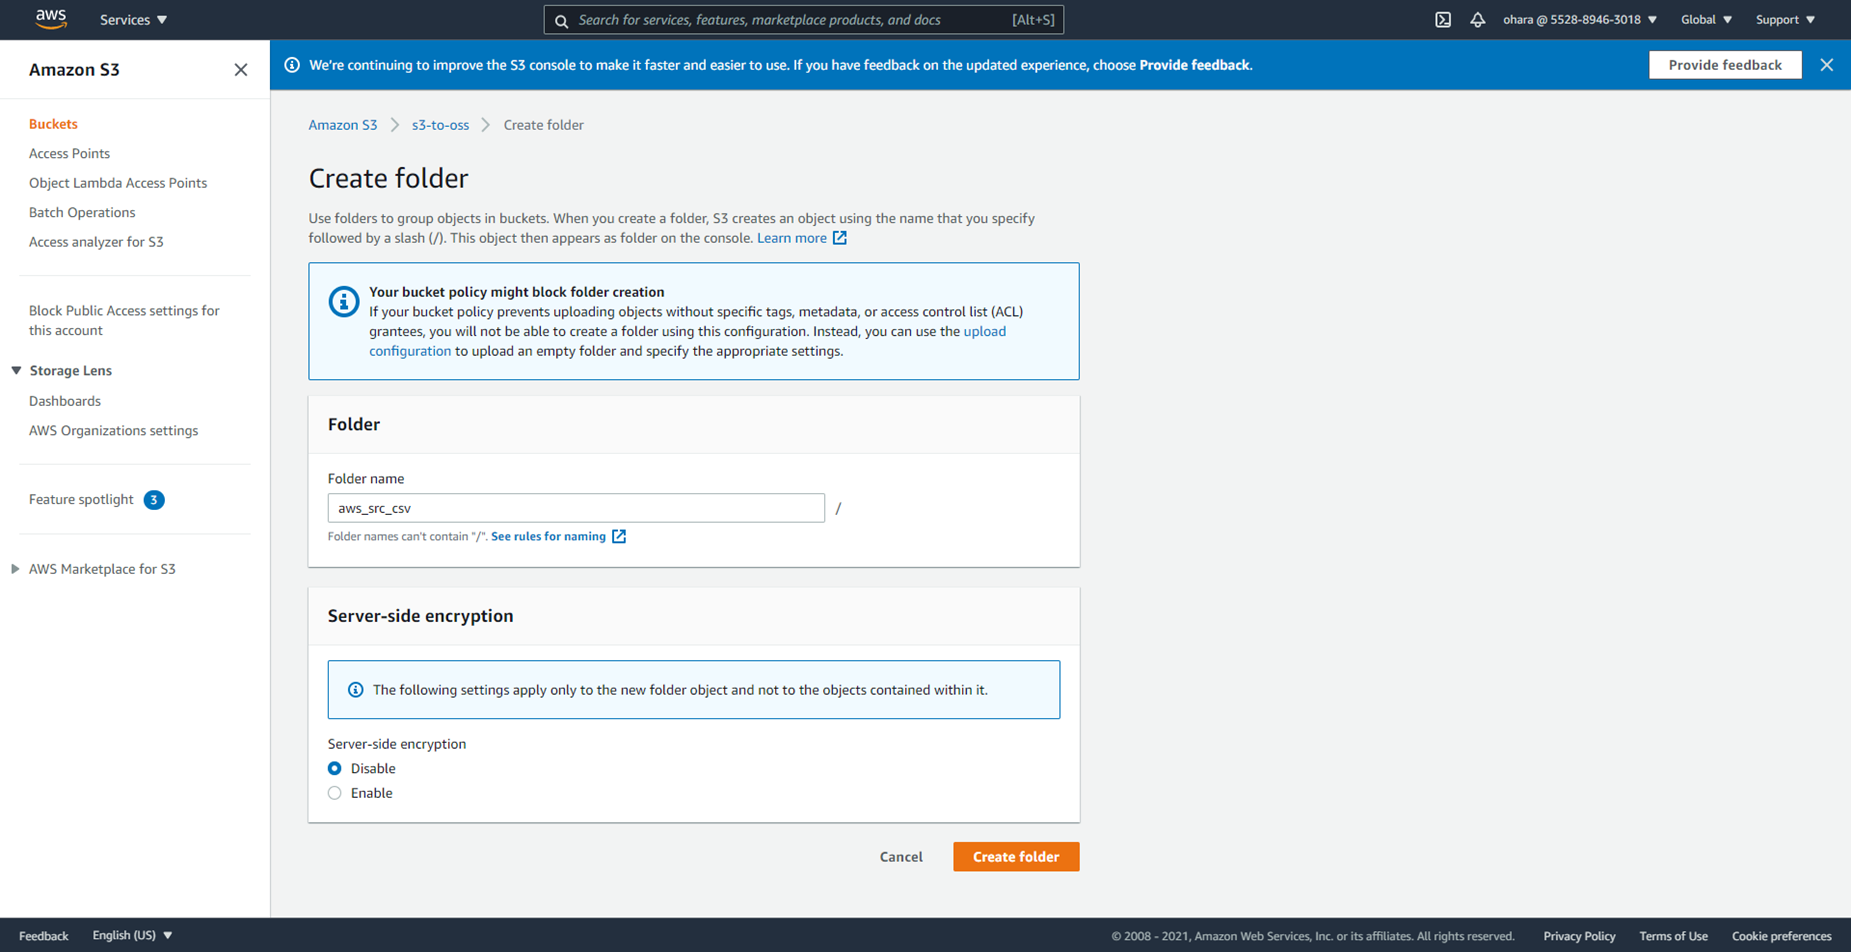The height and width of the screenshot is (952, 1851).
Task: Click the Folder name input field
Action: pos(576,508)
